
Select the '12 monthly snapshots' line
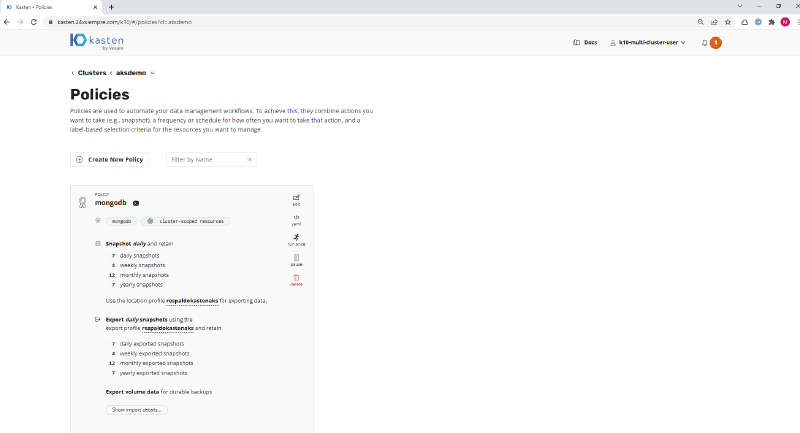[x=139, y=275]
